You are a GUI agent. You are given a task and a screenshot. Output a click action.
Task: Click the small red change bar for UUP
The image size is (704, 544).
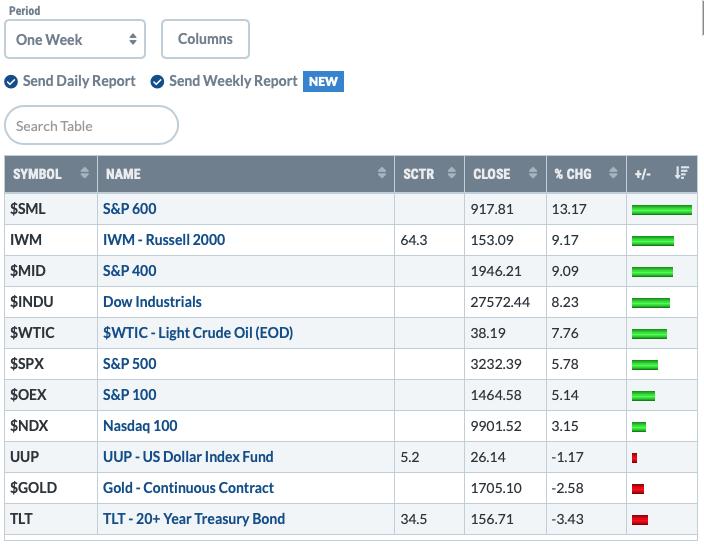[x=634, y=458]
